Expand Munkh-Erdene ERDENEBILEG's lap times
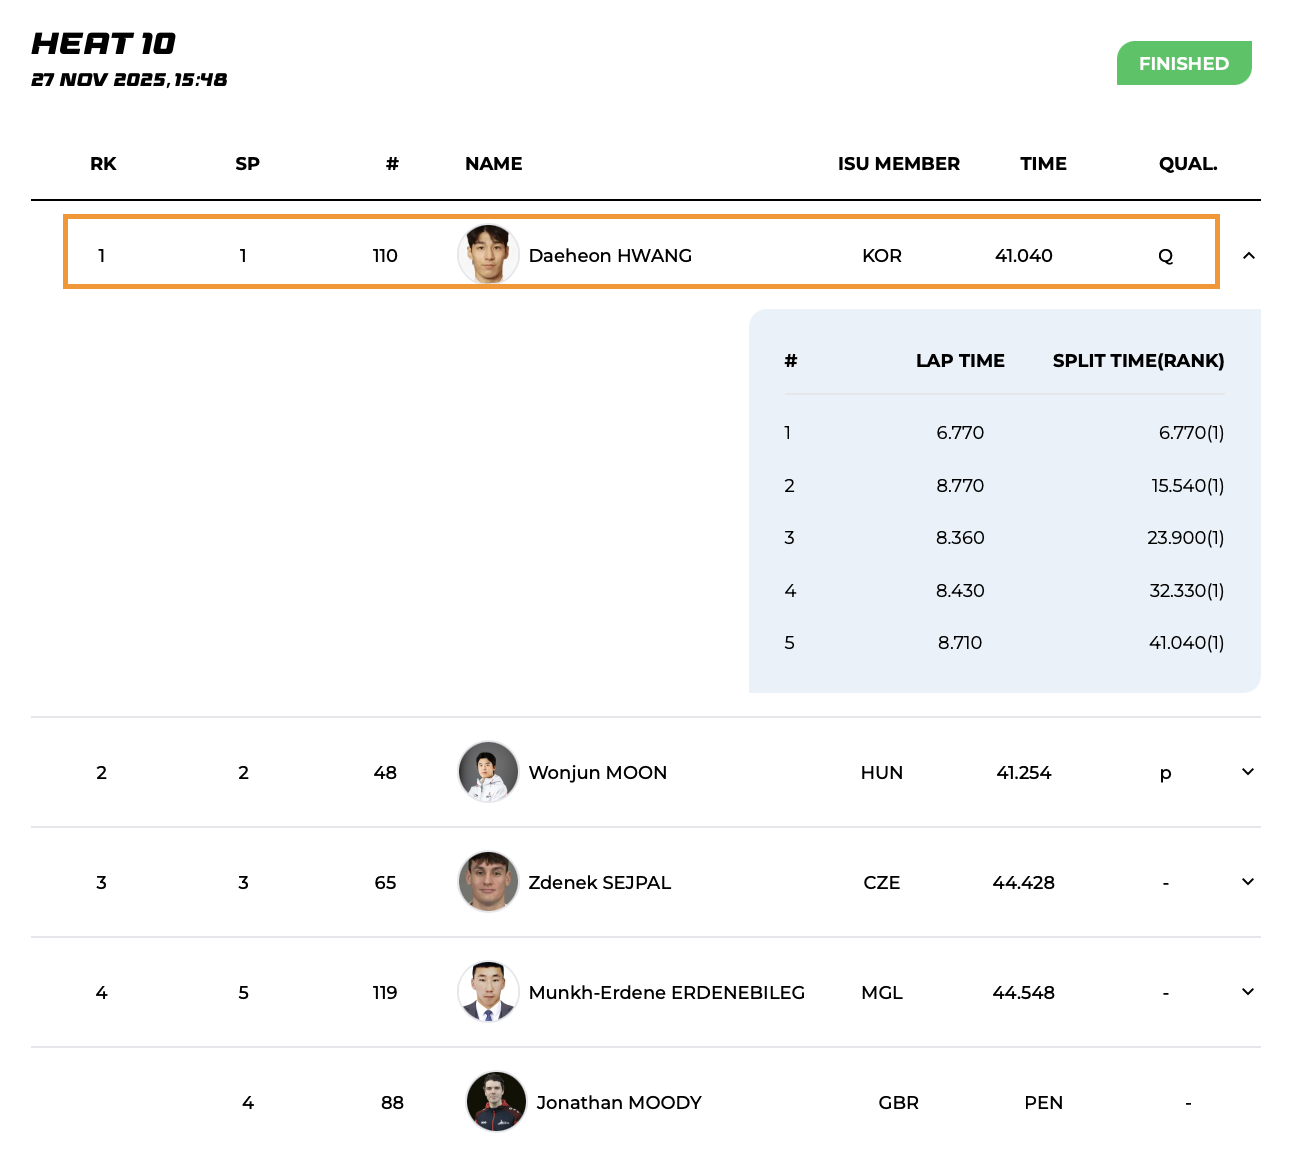Image resolution: width=1294 pixels, height=1162 pixels. 1247,992
